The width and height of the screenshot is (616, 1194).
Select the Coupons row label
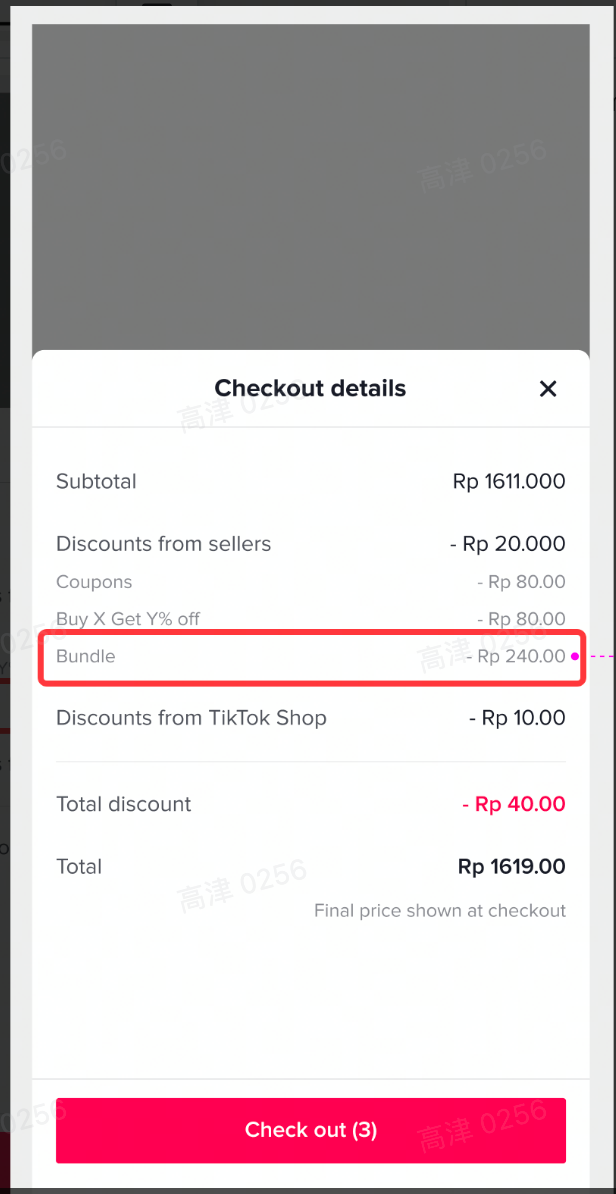tap(94, 582)
